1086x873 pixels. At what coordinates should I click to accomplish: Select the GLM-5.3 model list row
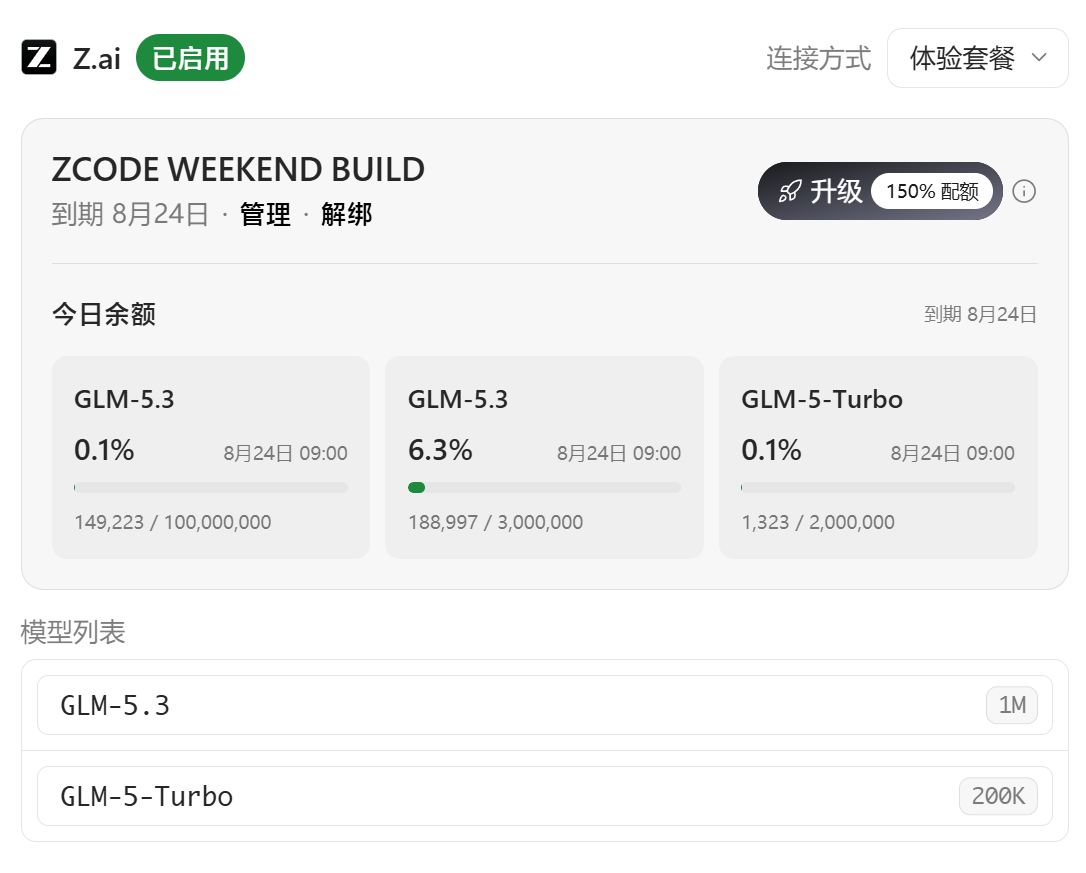[544, 705]
